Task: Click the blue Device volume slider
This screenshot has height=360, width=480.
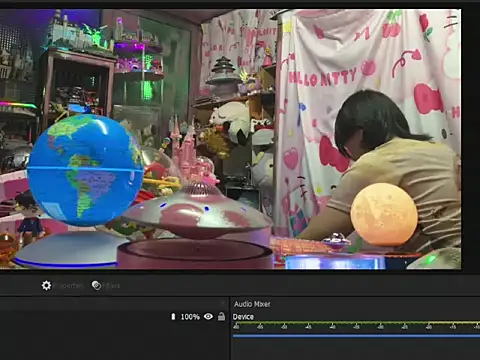Action: pos(356,336)
